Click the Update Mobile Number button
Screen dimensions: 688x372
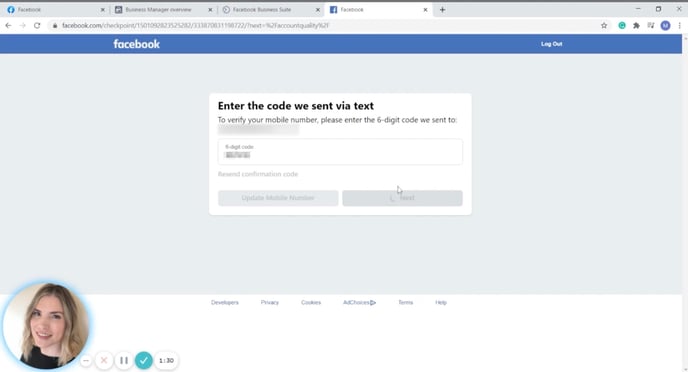pos(278,198)
